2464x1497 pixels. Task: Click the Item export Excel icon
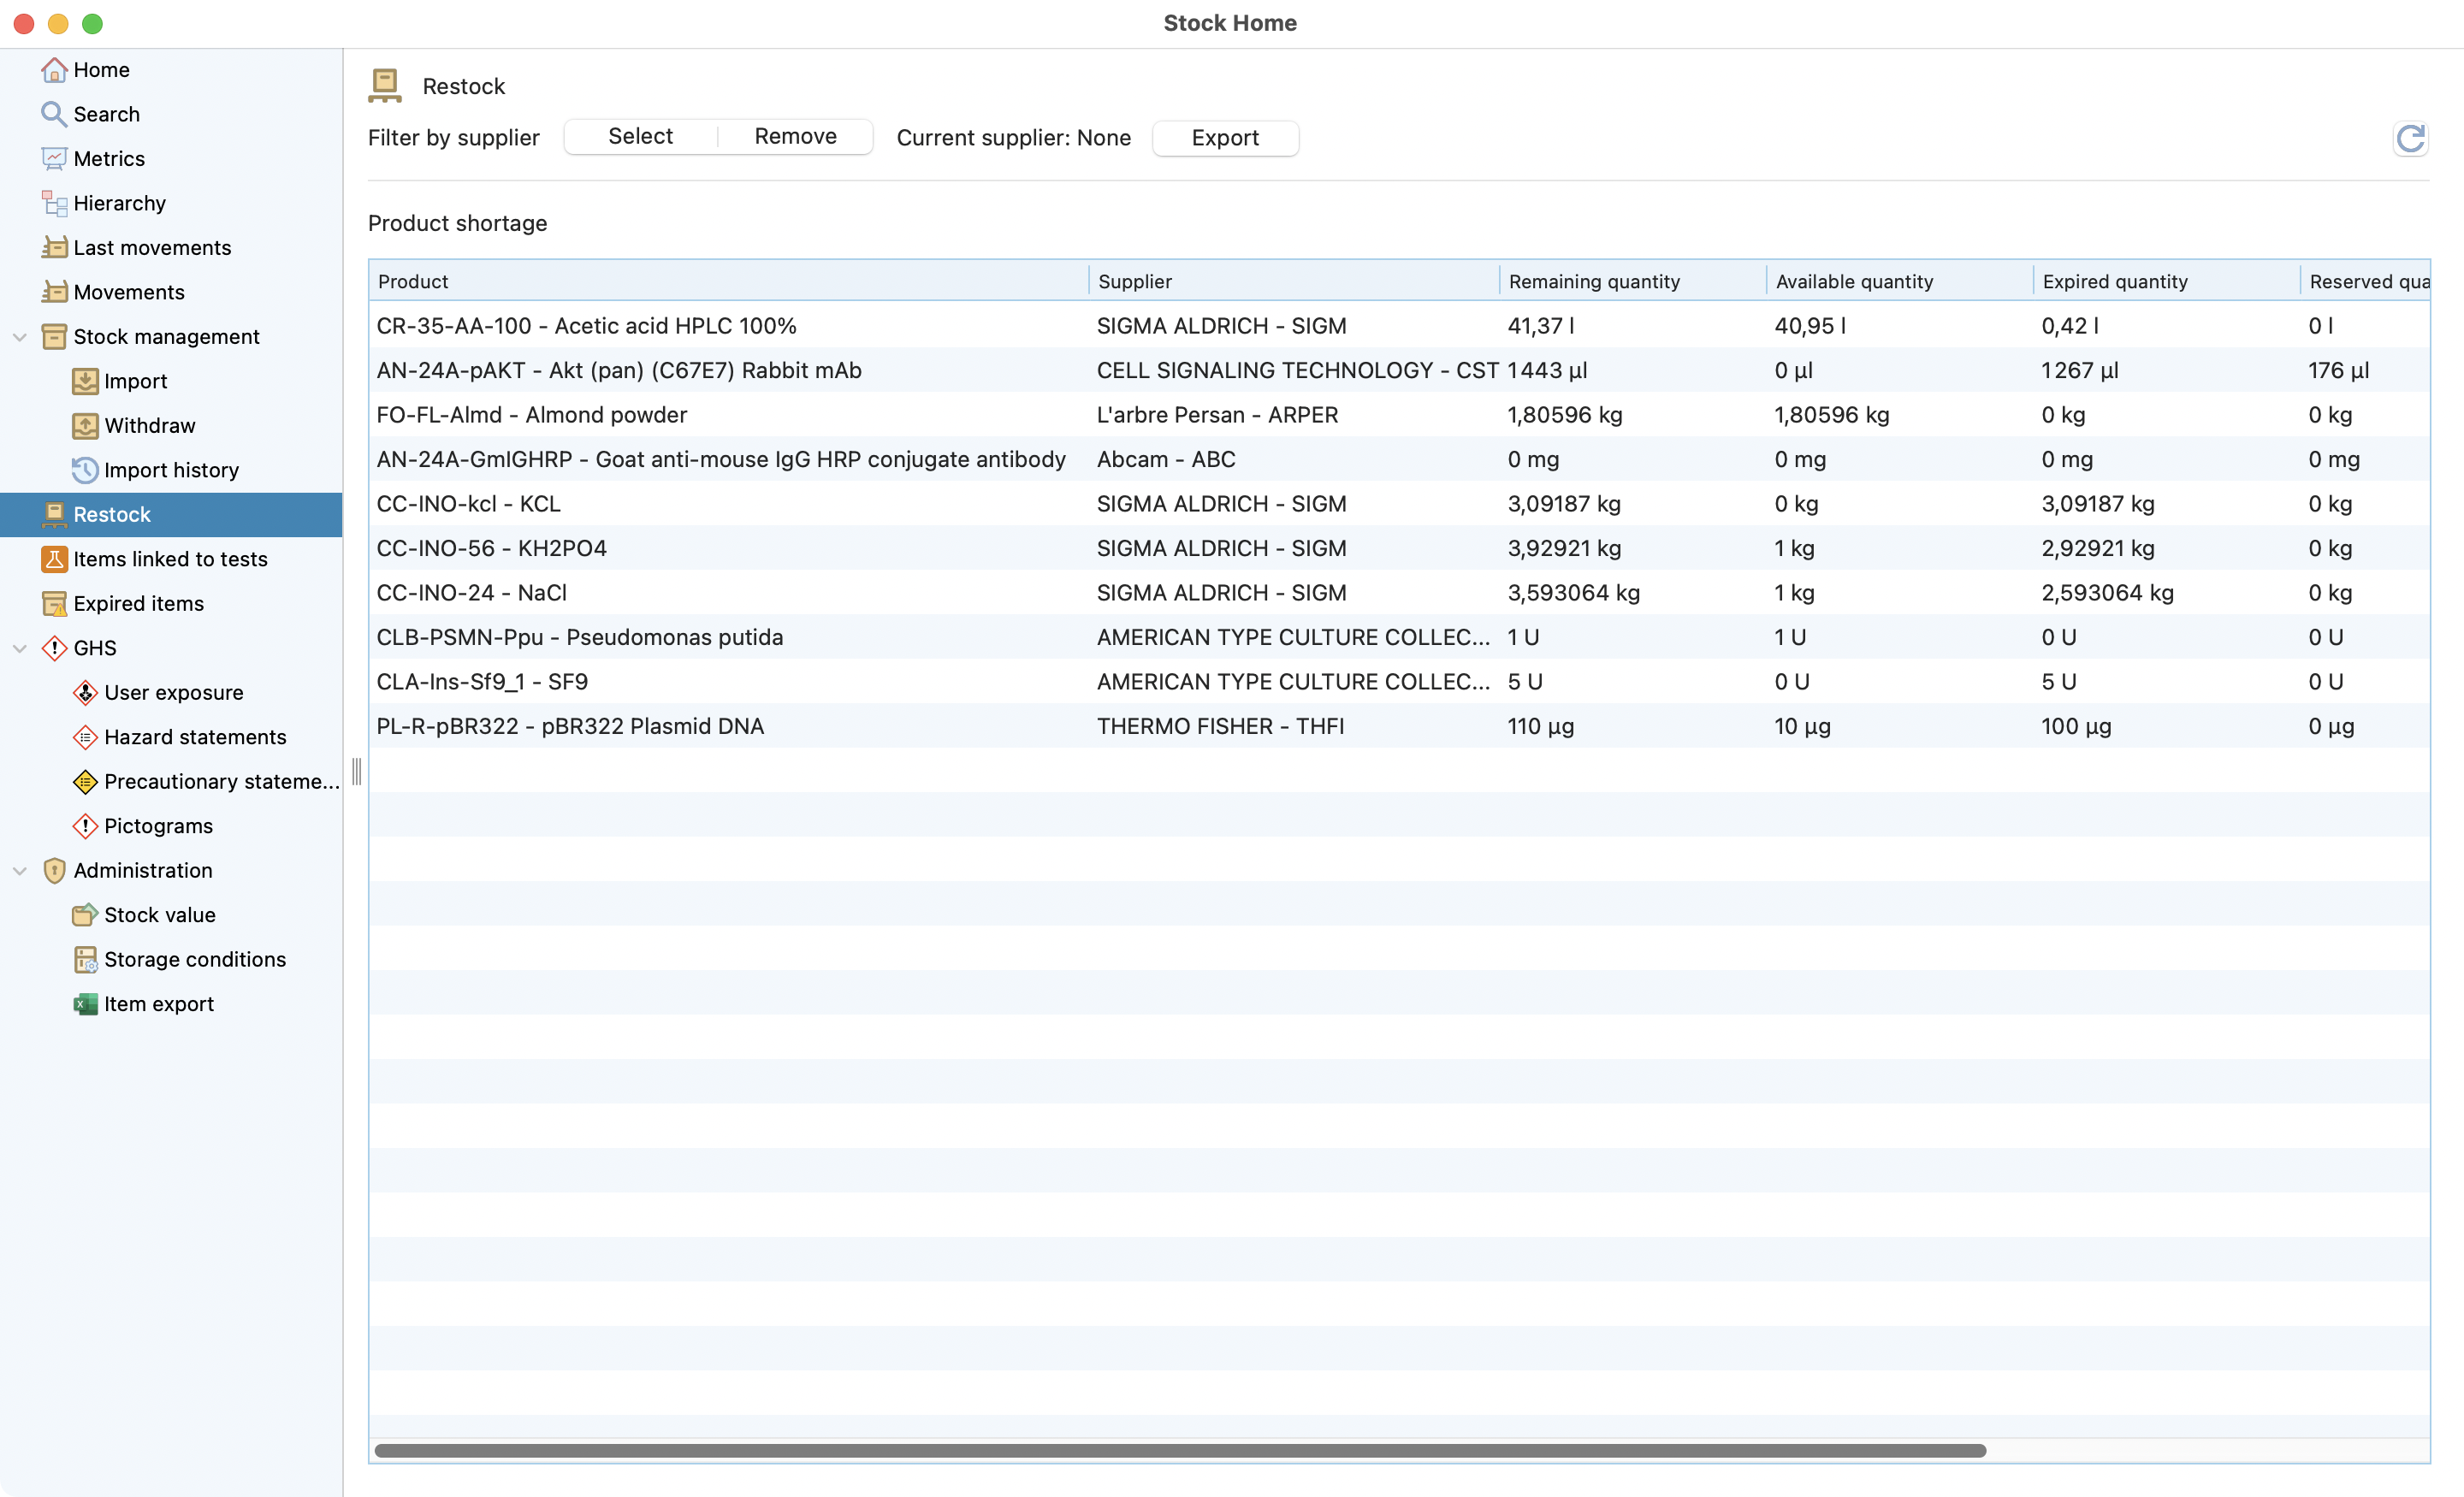click(85, 1004)
